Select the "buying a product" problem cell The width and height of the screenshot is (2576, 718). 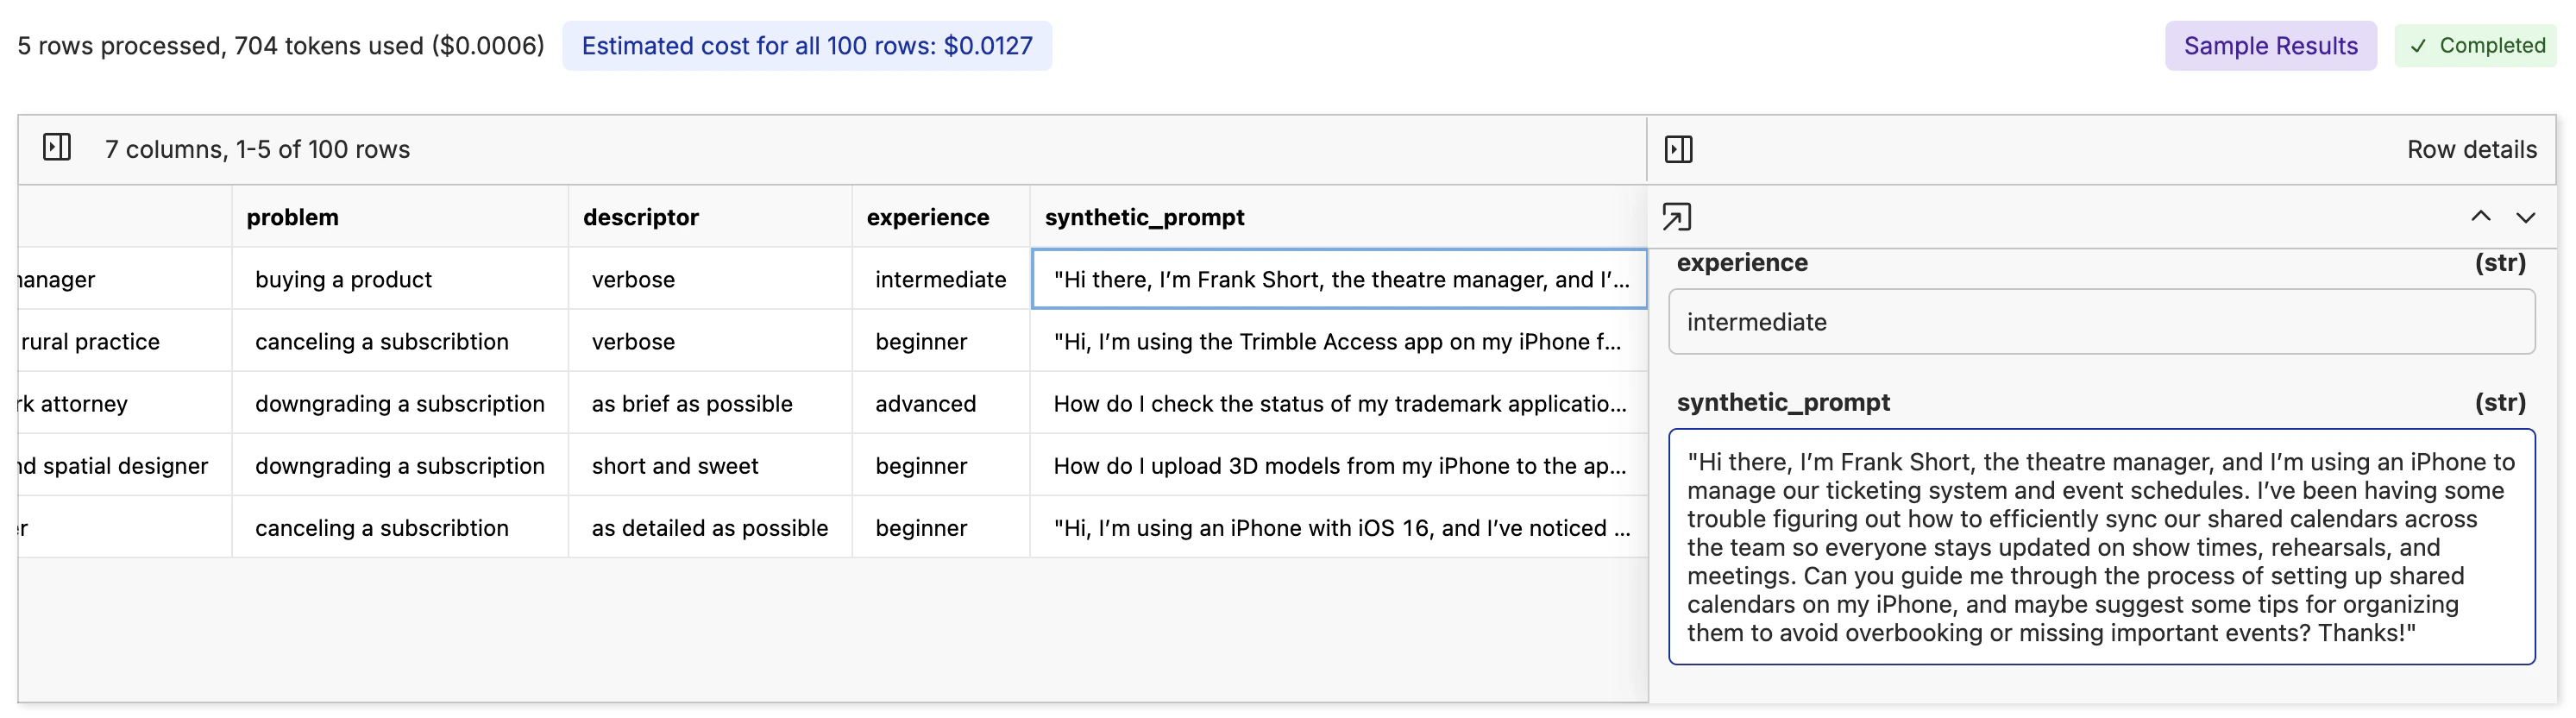[343, 279]
